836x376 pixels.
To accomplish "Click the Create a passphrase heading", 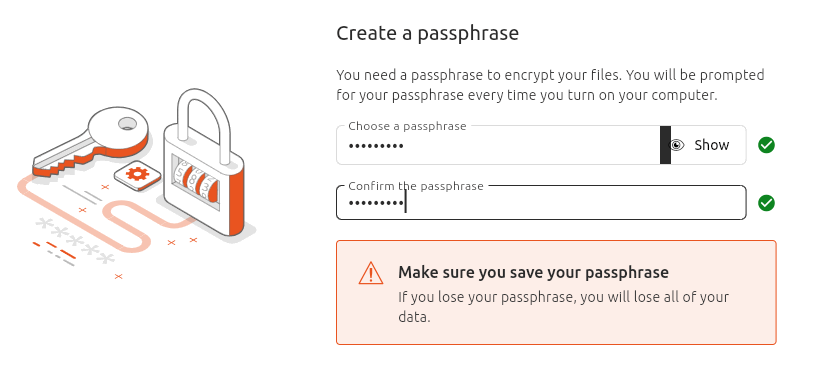I will pyautogui.click(x=427, y=33).
